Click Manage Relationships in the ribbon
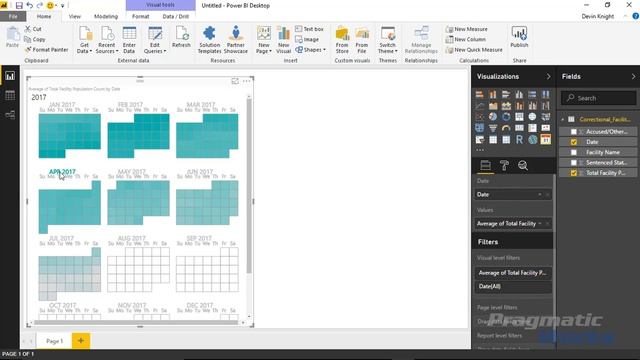Image resolution: width=640 pixels, height=360 pixels. [x=421, y=40]
